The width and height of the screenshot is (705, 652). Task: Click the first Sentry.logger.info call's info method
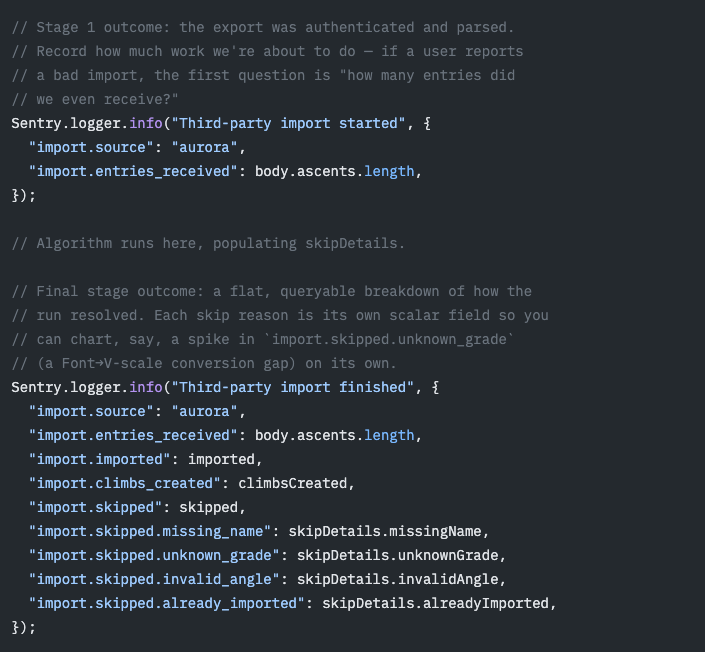pyautogui.click(x=146, y=123)
